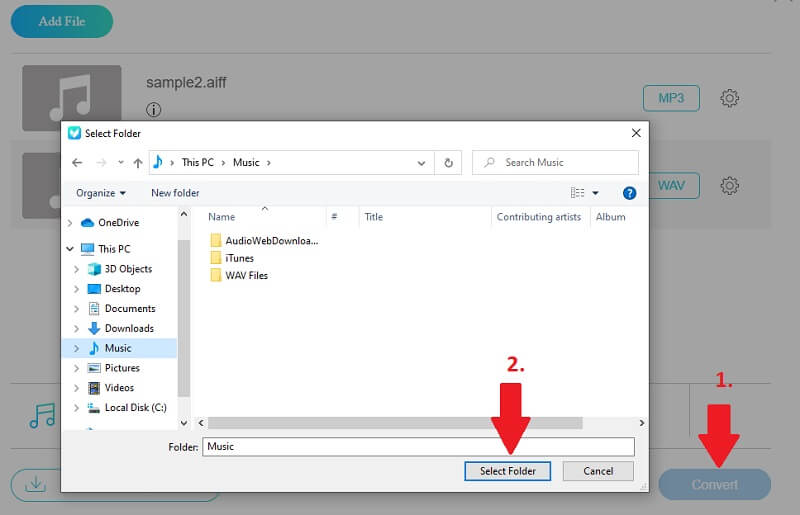Open the address bar history dropdown
Image resolution: width=800 pixels, height=515 pixels.
pos(426,163)
